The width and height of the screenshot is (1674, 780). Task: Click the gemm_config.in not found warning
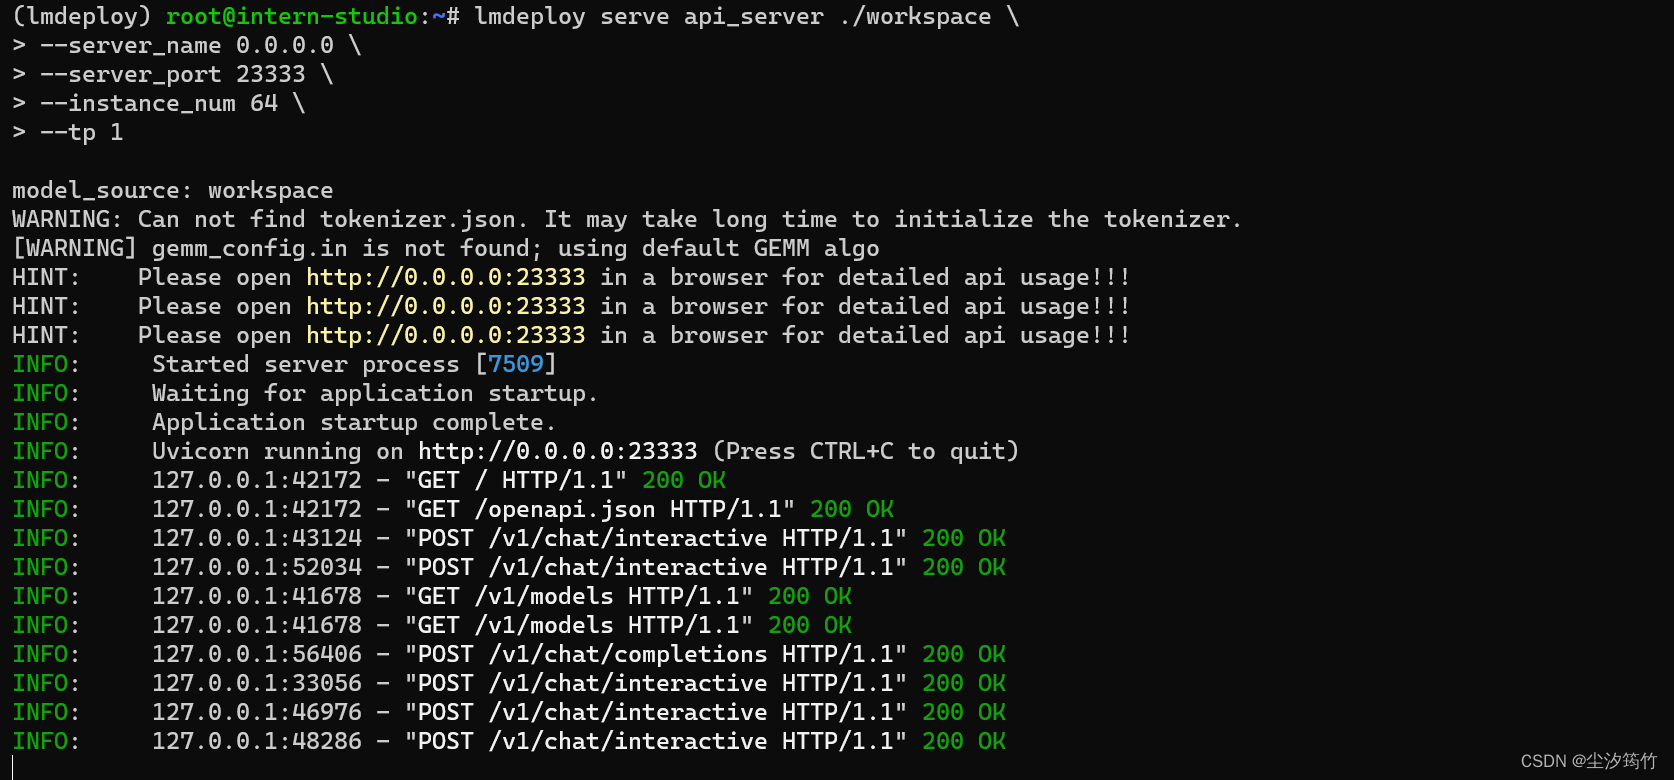click(x=446, y=248)
